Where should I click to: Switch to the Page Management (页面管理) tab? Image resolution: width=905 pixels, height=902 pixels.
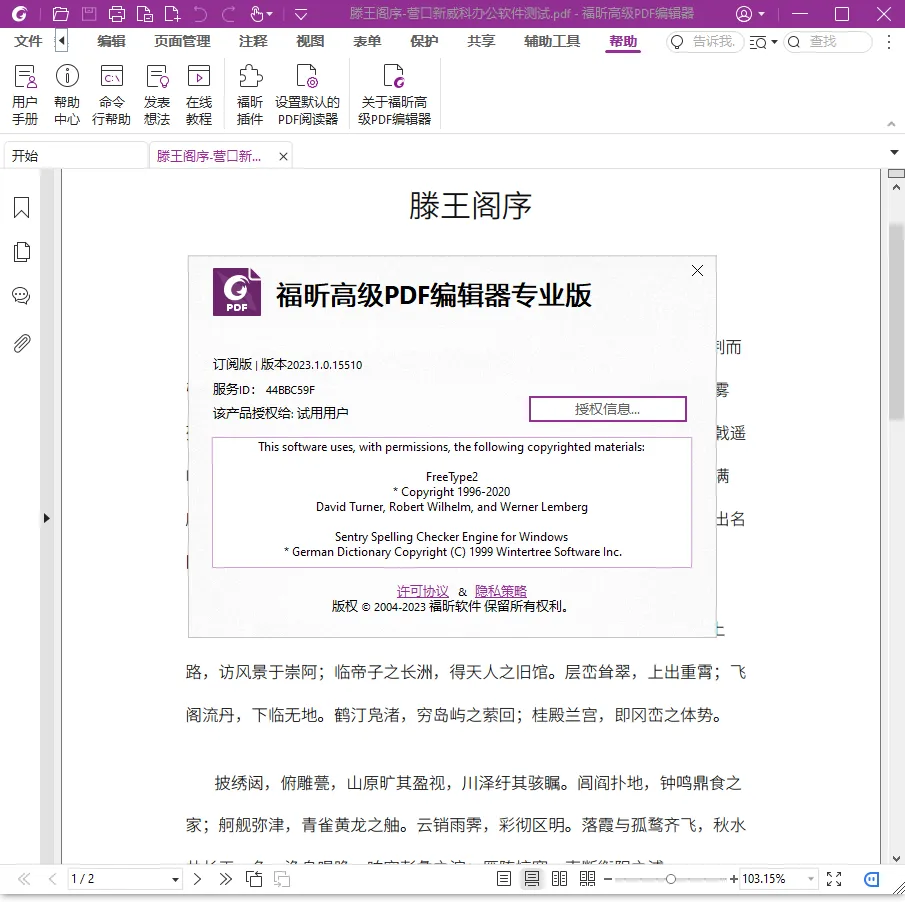(x=182, y=41)
